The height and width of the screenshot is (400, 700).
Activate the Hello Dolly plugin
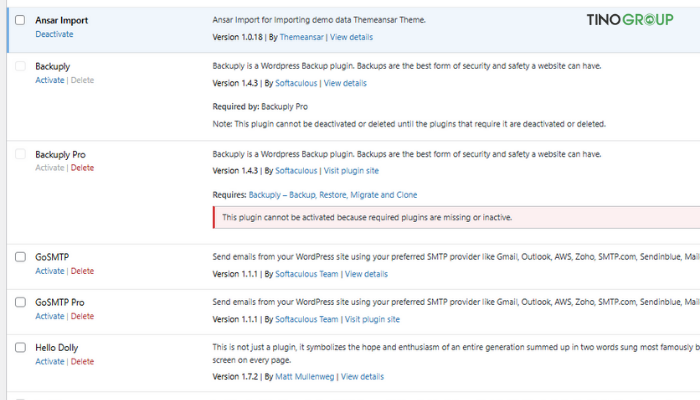[50, 362]
